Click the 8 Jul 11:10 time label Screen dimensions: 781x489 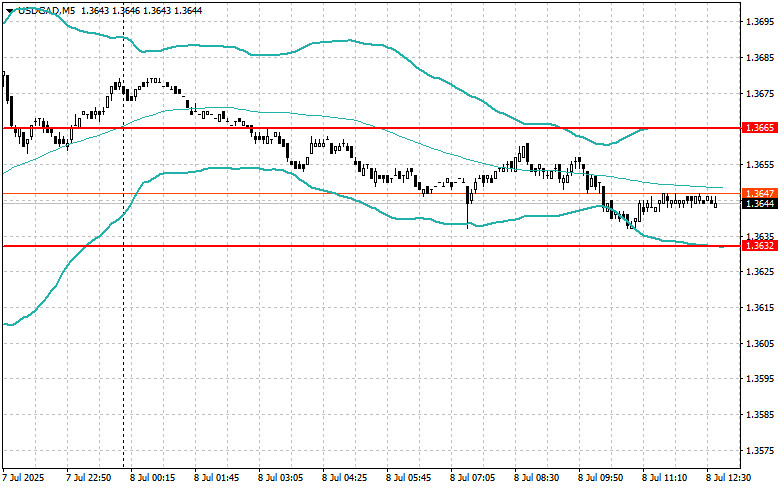pos(664,478)
